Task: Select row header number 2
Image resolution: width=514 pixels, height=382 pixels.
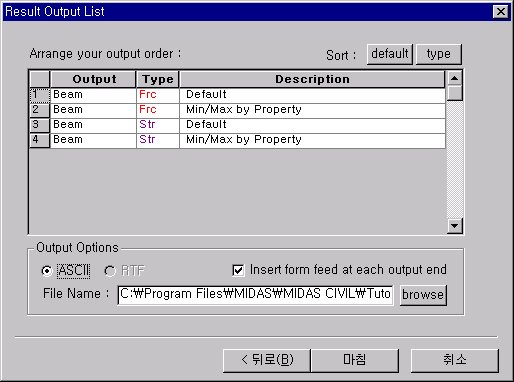Action: point(39,110)
